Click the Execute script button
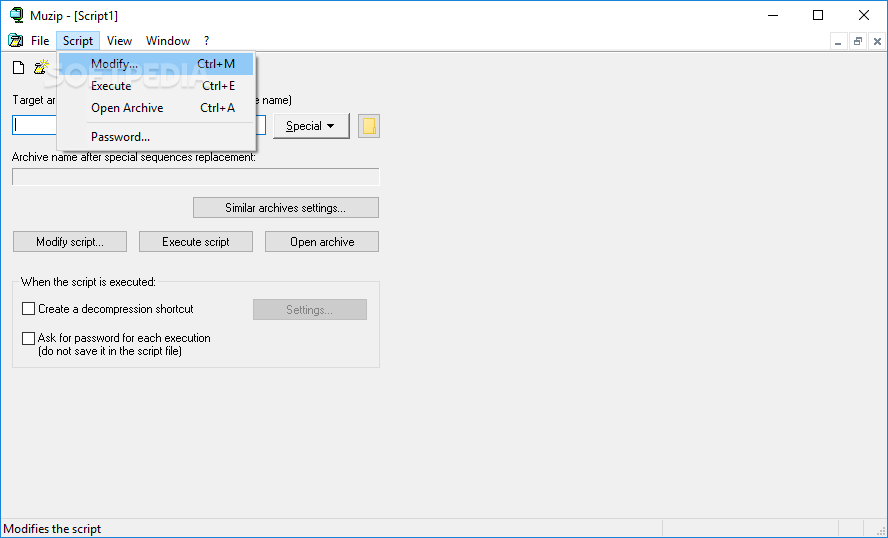This screenshot has width=888, height=538. (196, 242)
